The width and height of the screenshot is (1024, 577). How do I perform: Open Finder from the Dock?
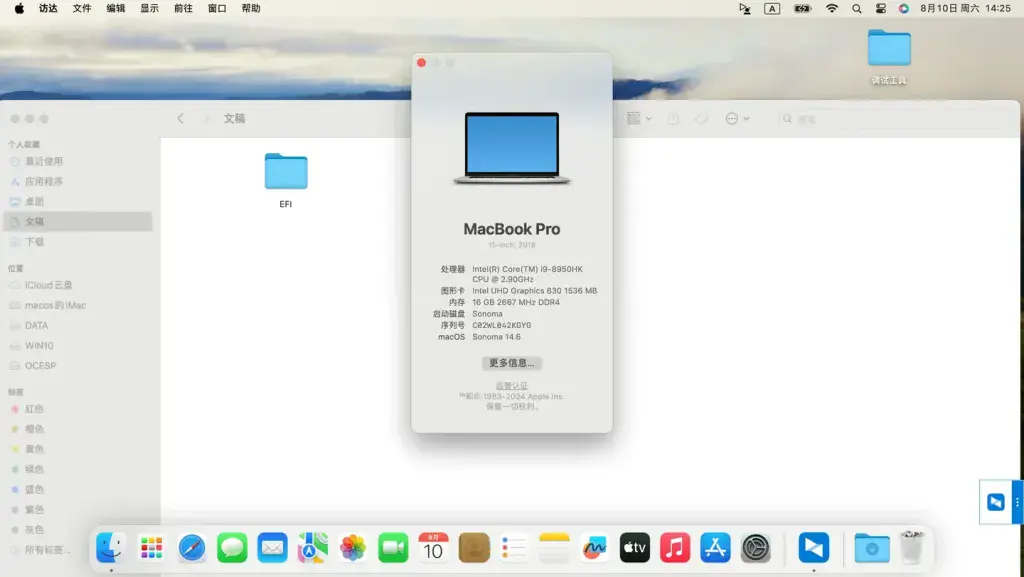pos(111,547)
